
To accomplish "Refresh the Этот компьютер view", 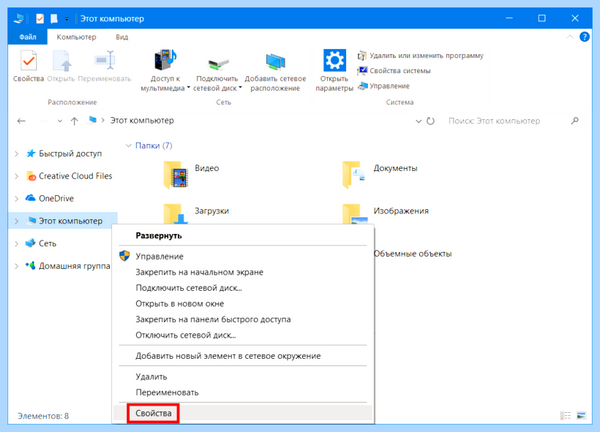I will (x=430, y=121).
